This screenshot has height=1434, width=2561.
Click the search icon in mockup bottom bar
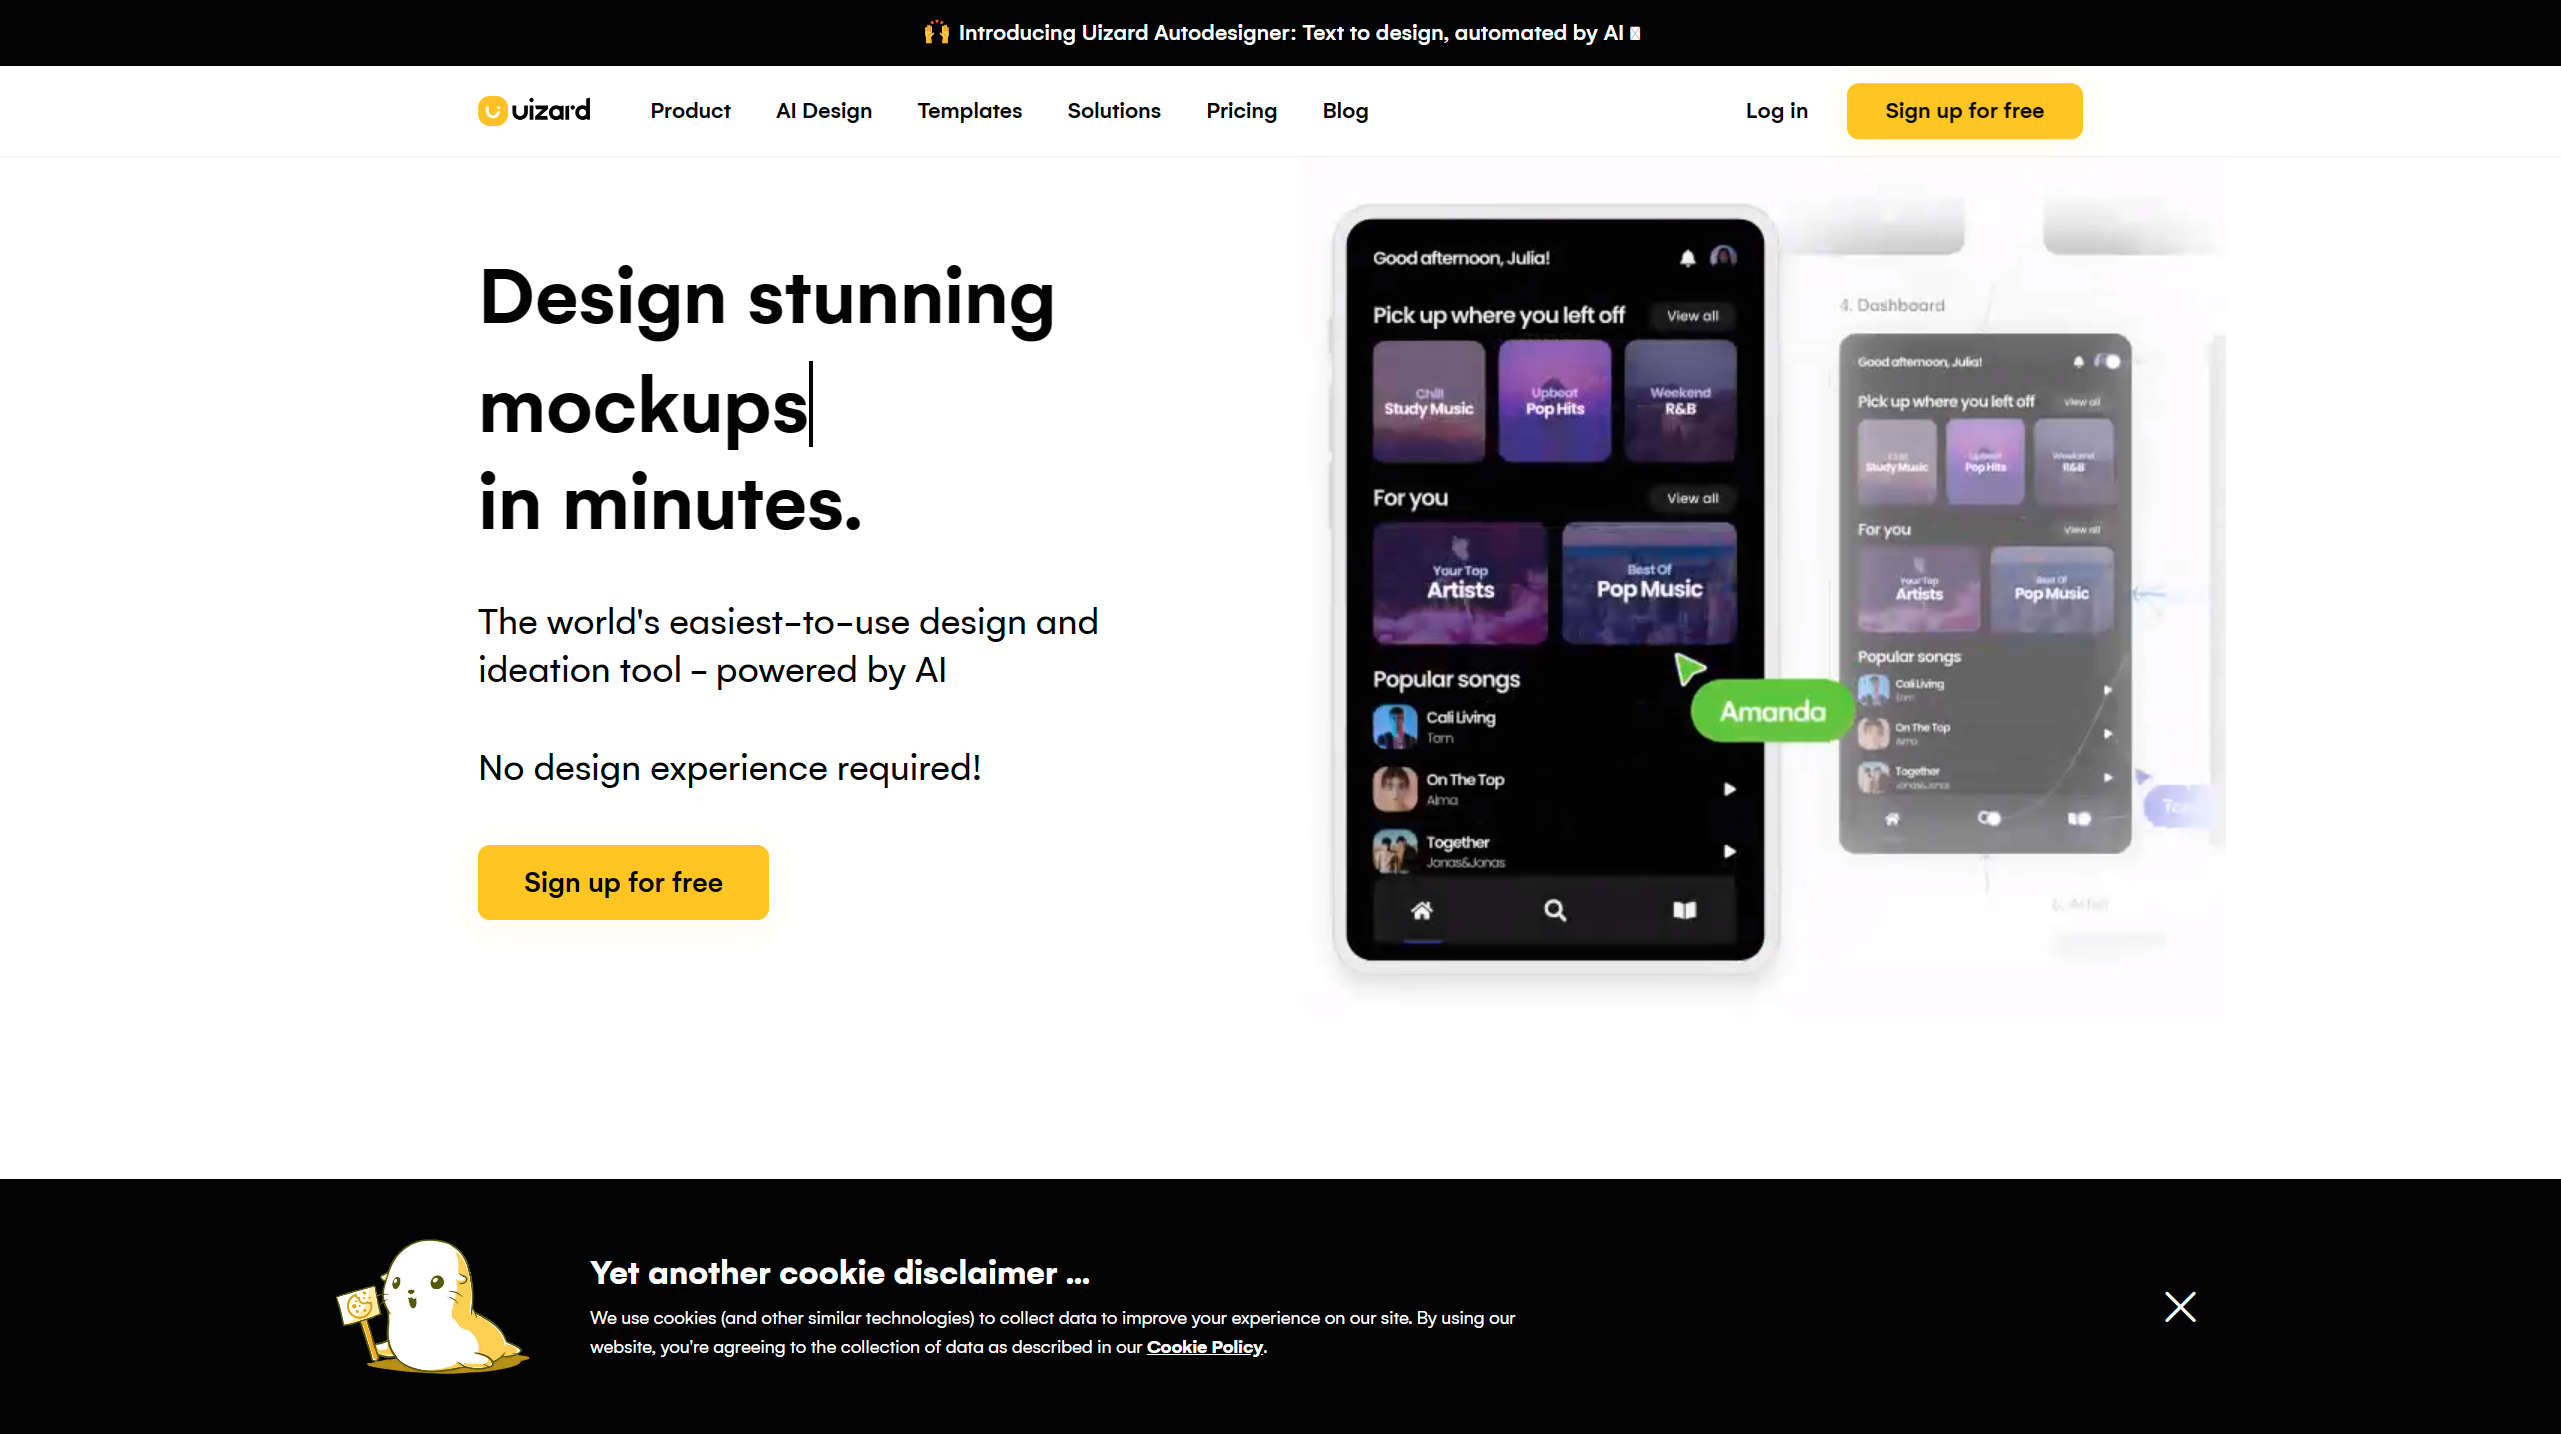1553,911
